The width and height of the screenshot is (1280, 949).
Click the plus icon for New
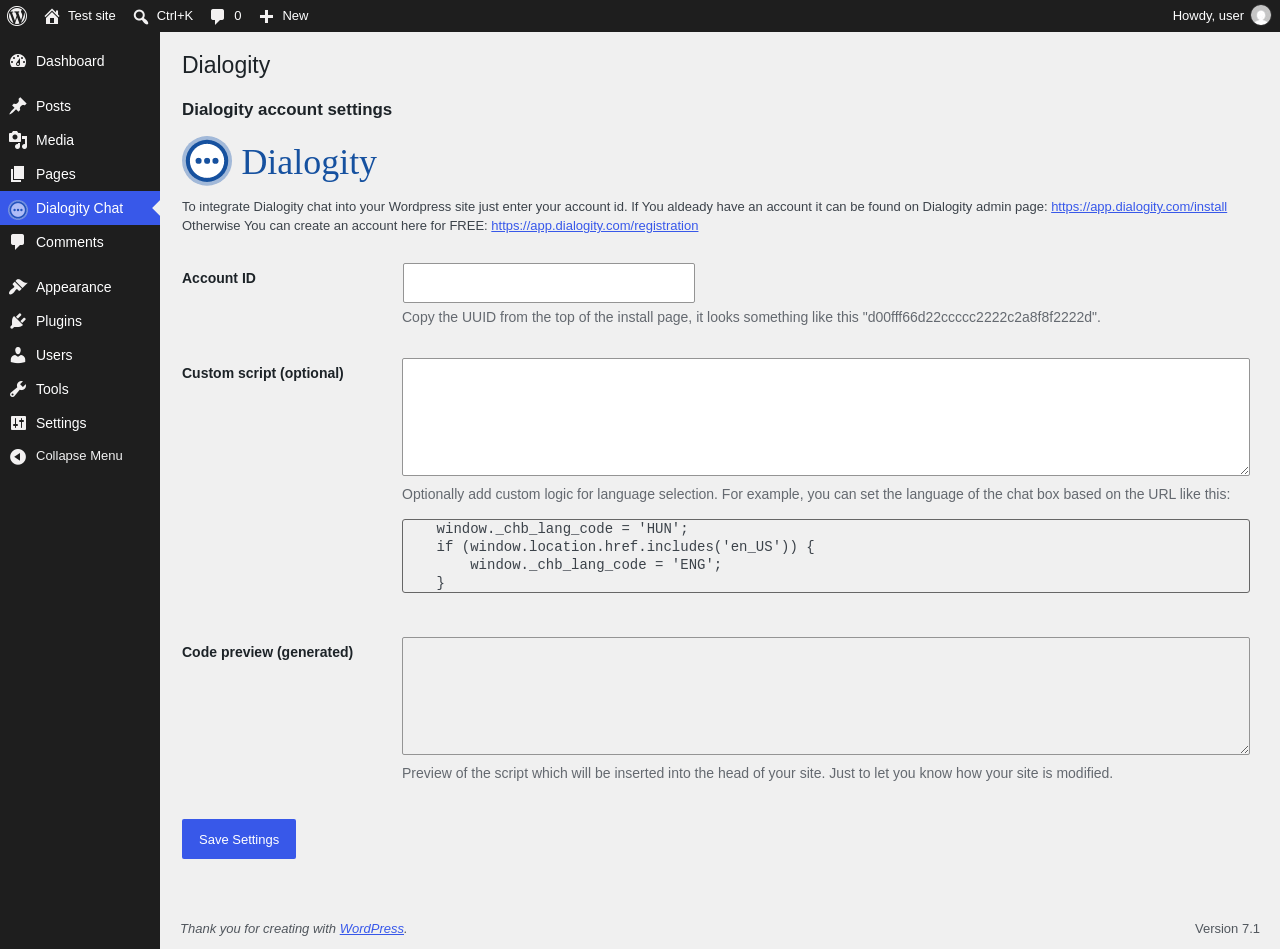266,16
